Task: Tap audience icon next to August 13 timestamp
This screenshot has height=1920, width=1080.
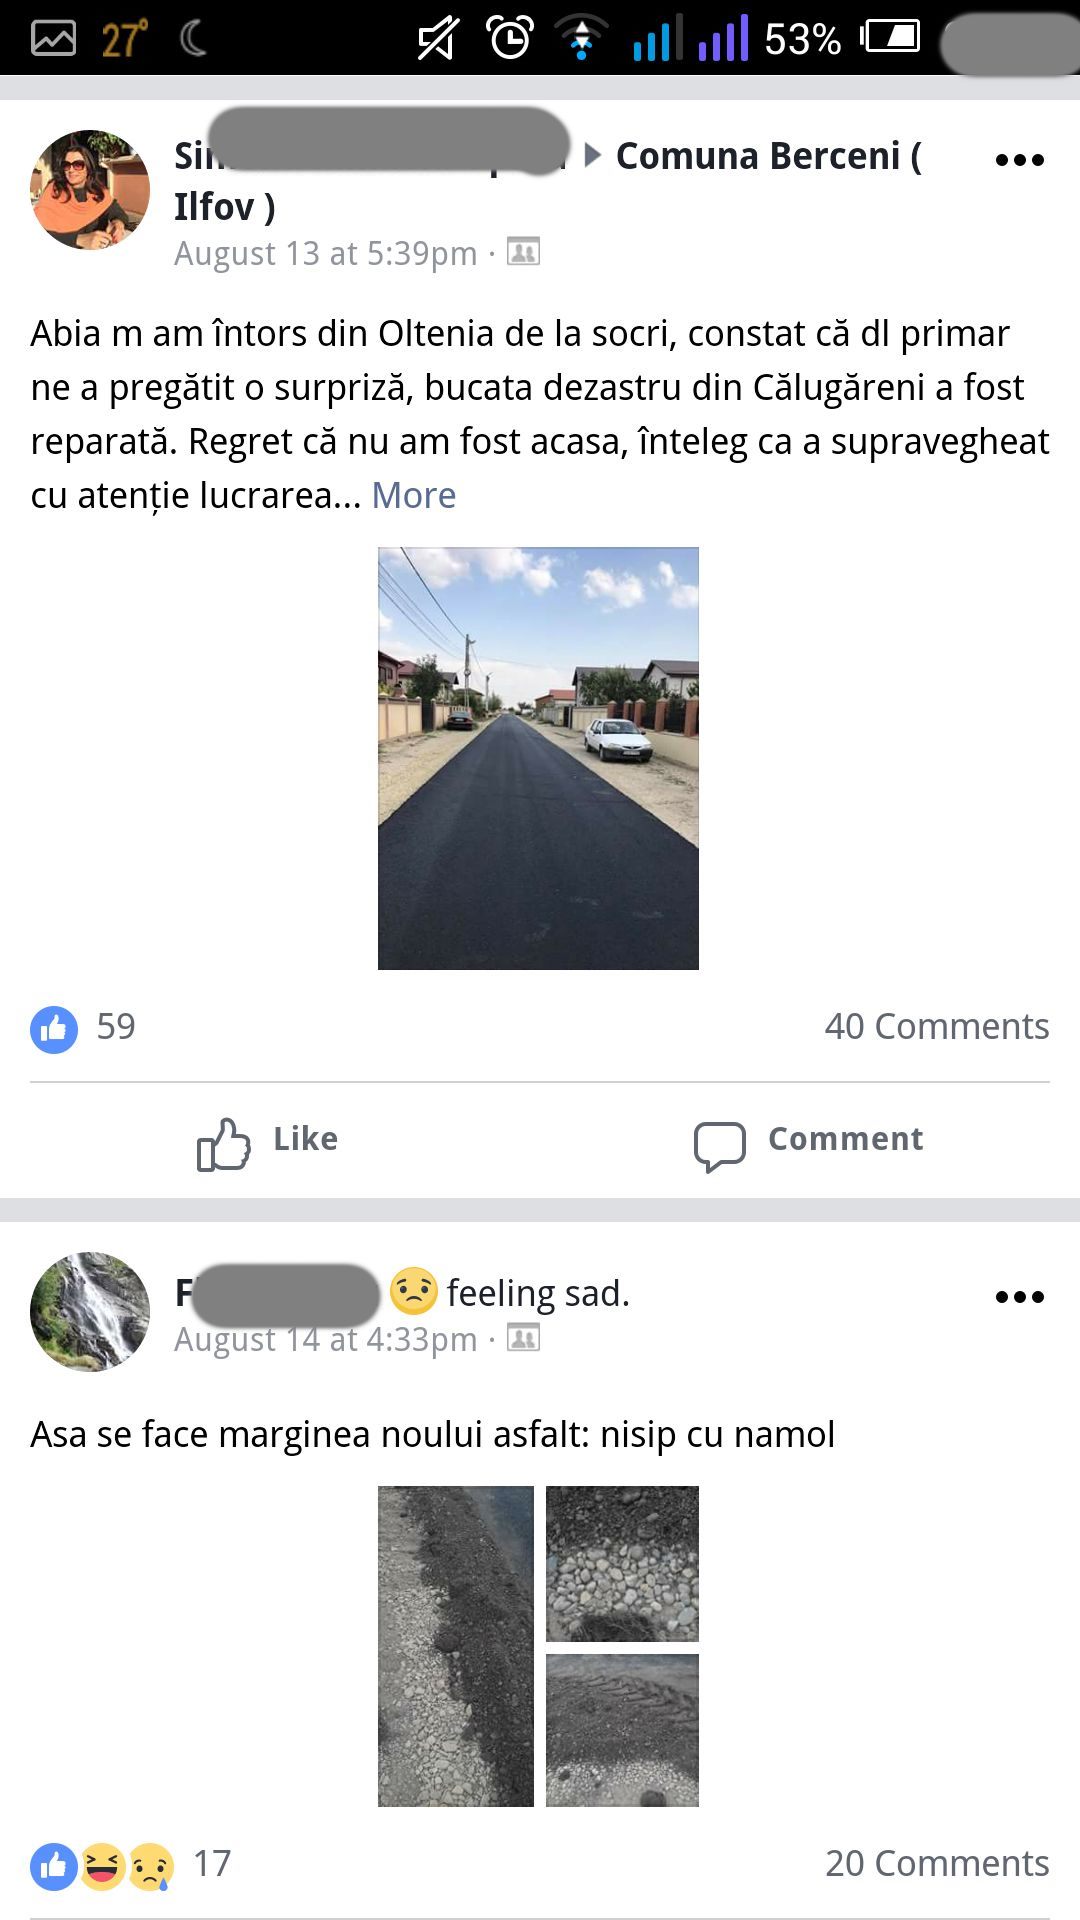Action: pyautogui.click(x=523, y=251)
